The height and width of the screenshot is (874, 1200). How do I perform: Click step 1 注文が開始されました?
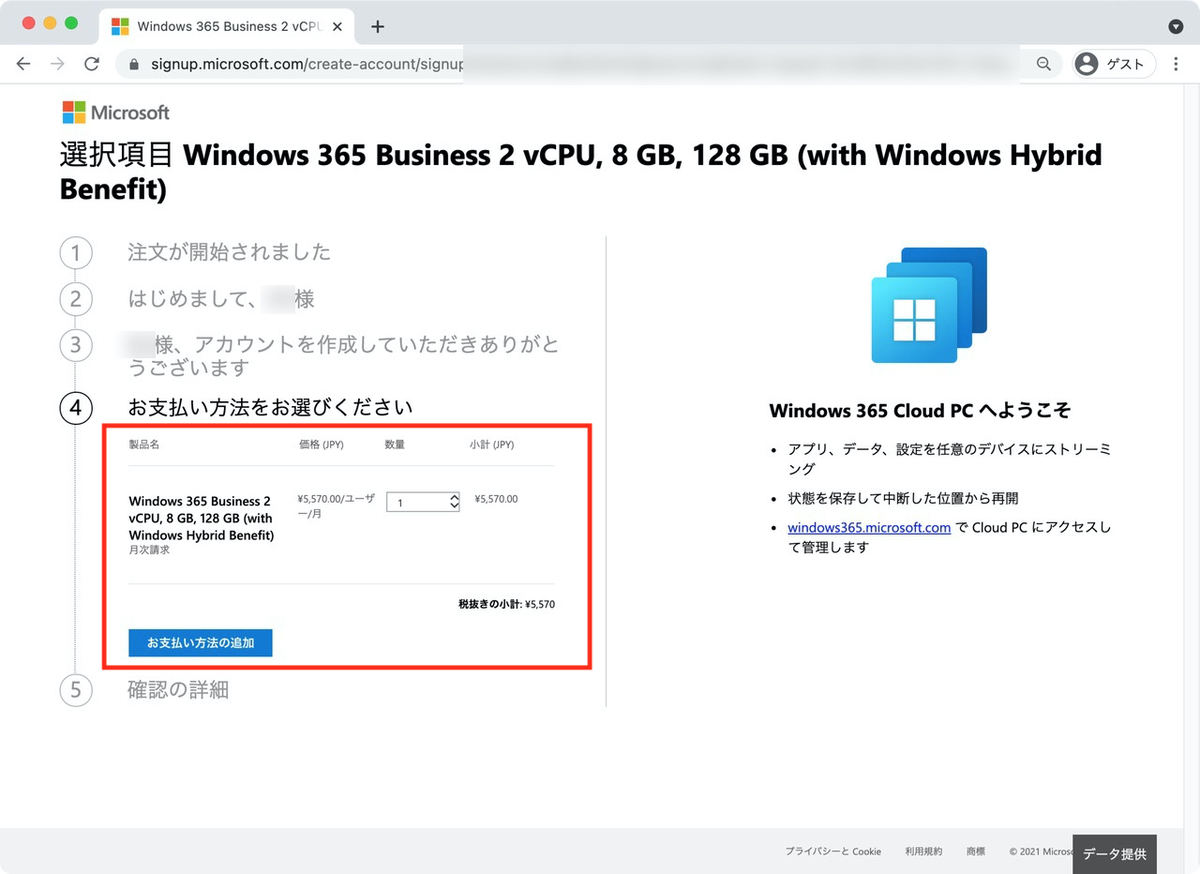[229, 252]
